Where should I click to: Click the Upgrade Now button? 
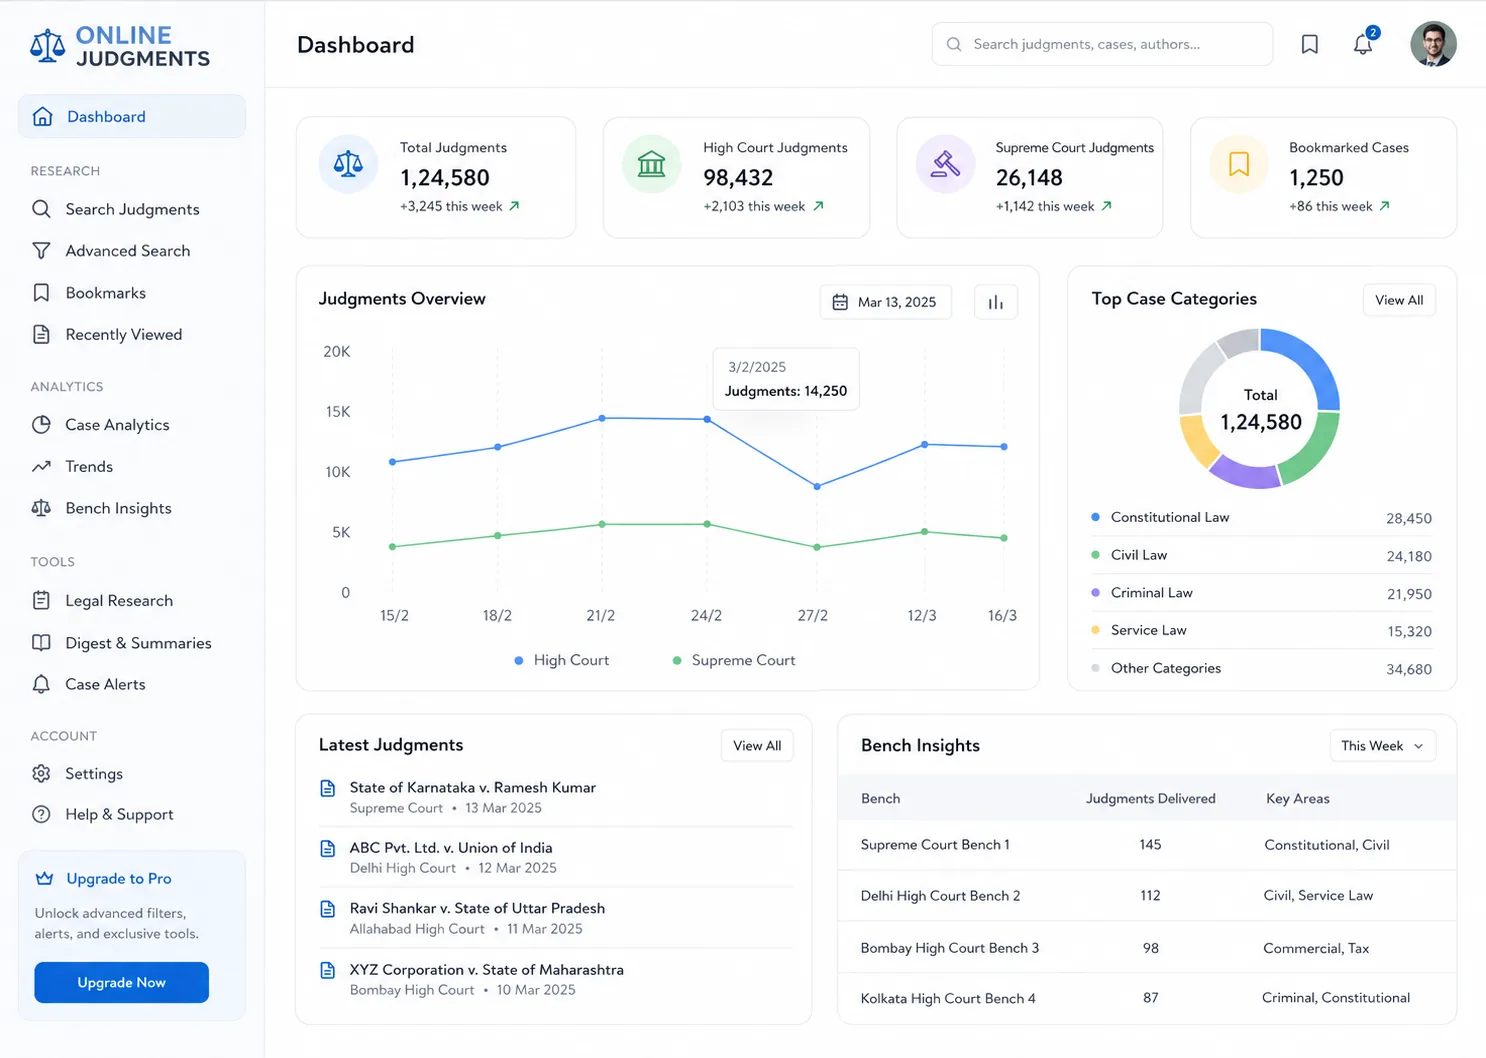point(122,983)
